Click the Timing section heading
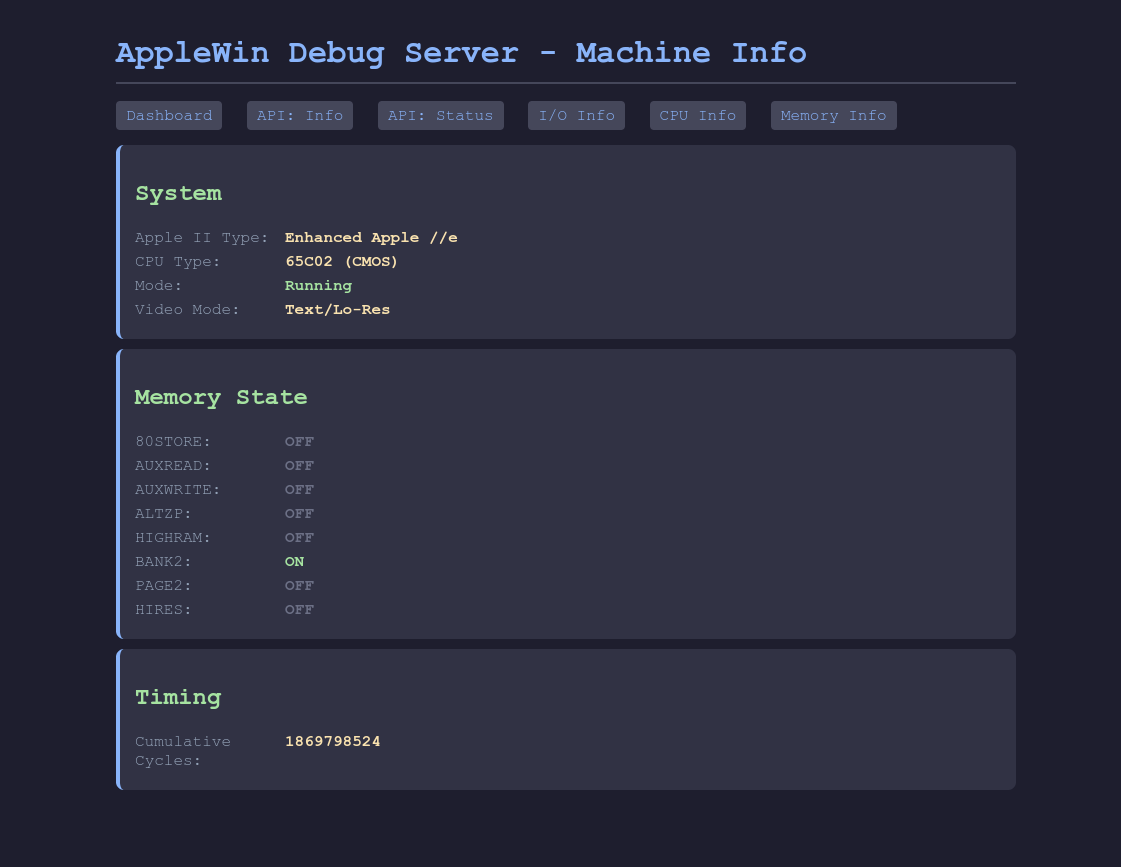This screenshot has width=1121, height=867. [178, 697]
